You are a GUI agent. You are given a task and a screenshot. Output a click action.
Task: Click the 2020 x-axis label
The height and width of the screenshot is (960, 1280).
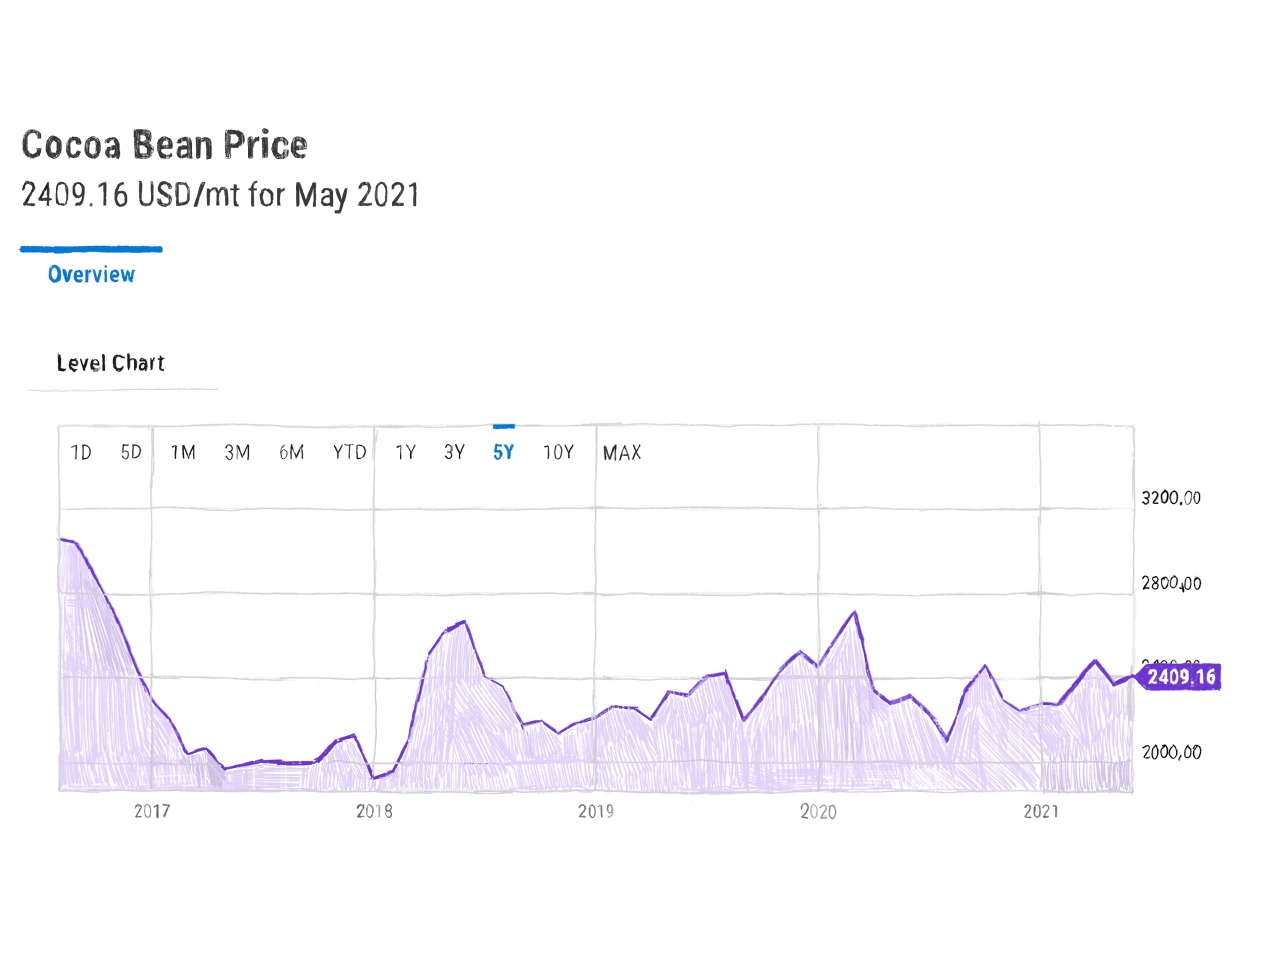818,811
